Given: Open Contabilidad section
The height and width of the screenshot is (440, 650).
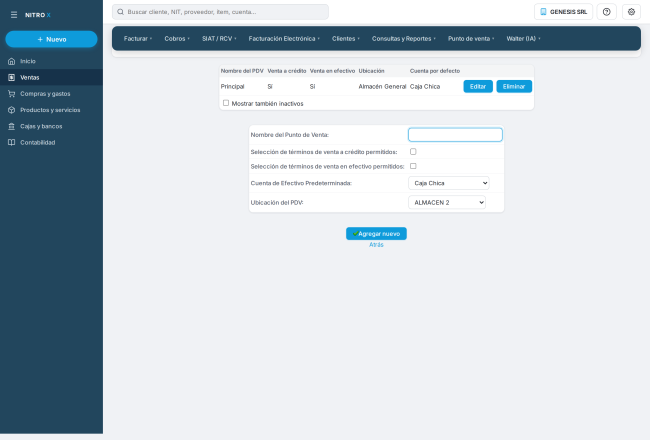Looking at the screenshot, I should 51,143.
